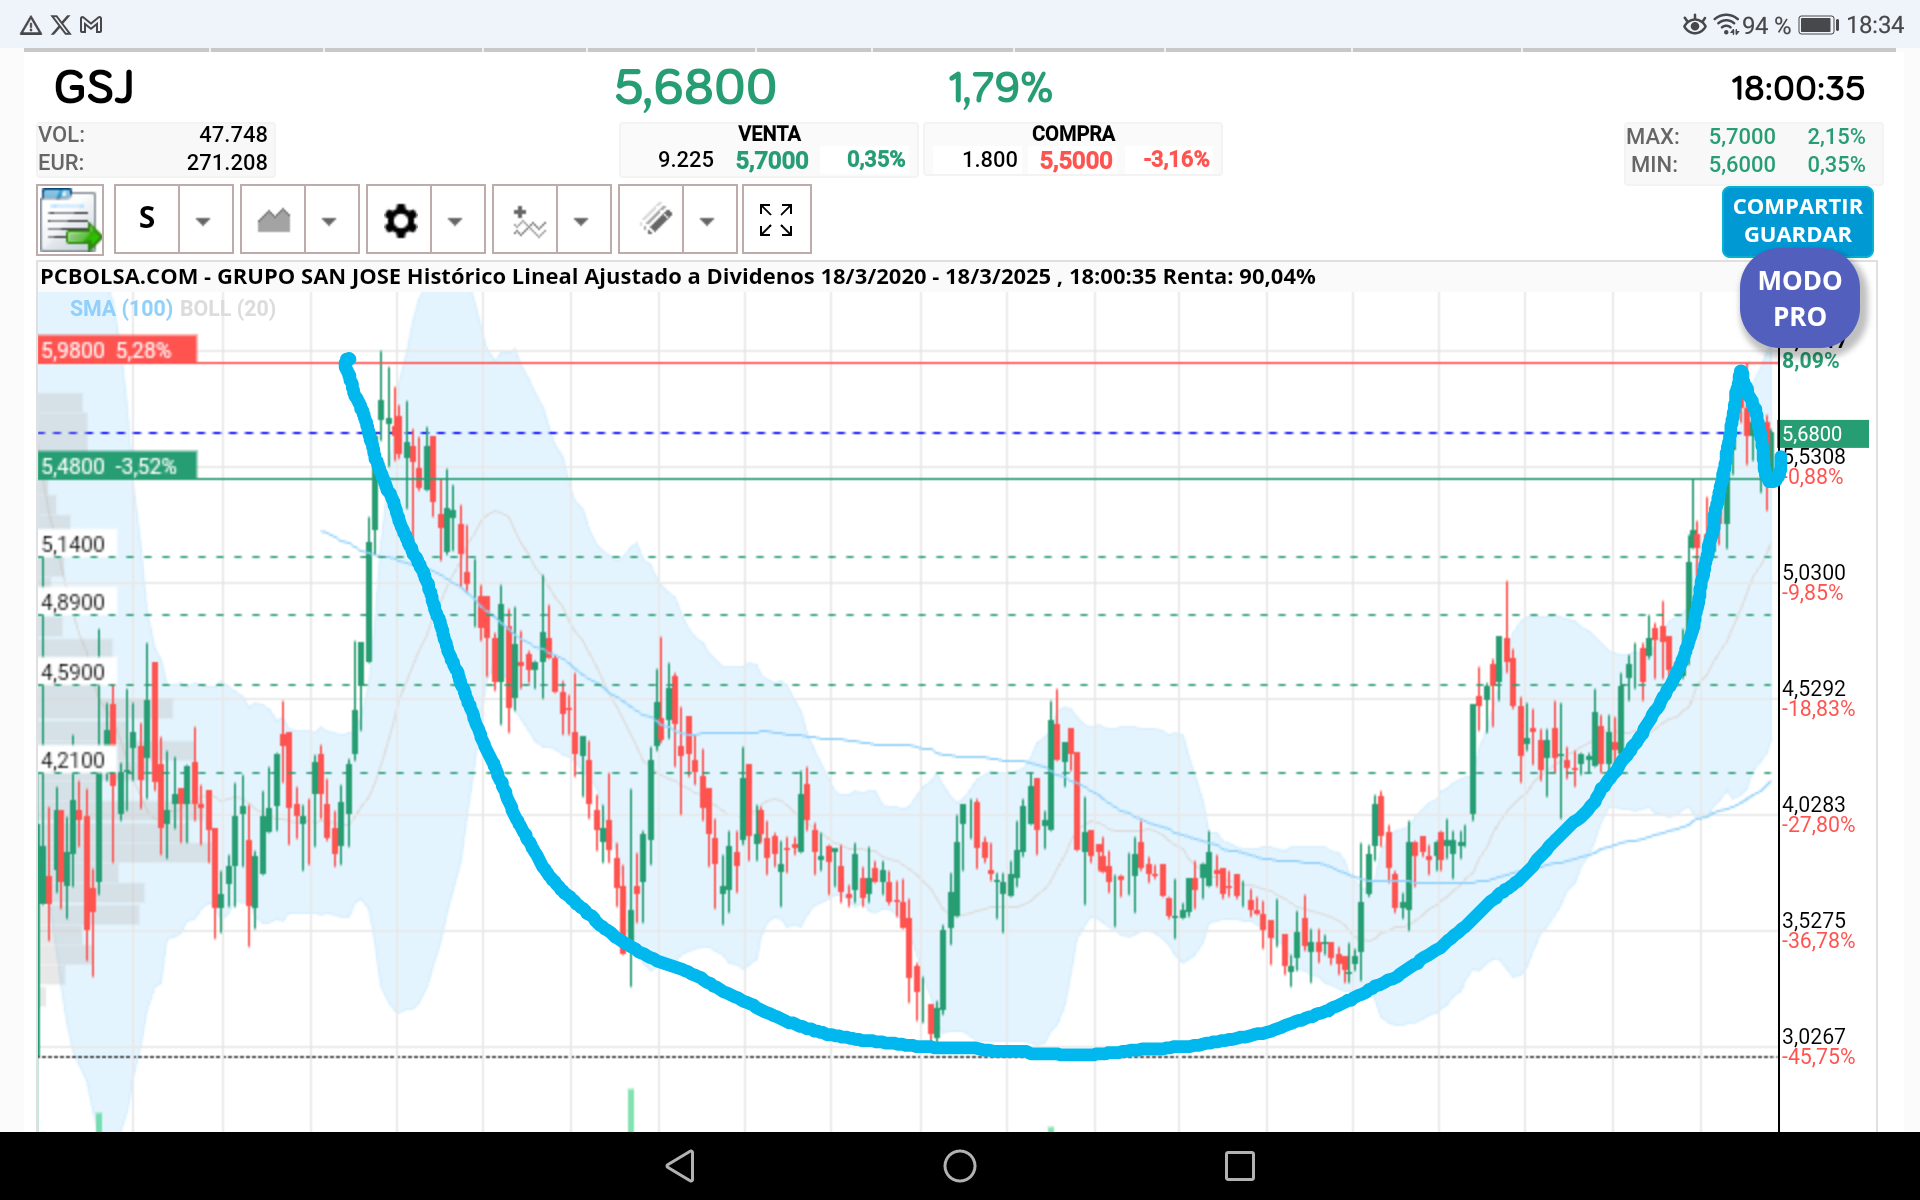Add indicator via chart plus icon
Viewport: 1920px width, 1200px height.
point(526,219)
